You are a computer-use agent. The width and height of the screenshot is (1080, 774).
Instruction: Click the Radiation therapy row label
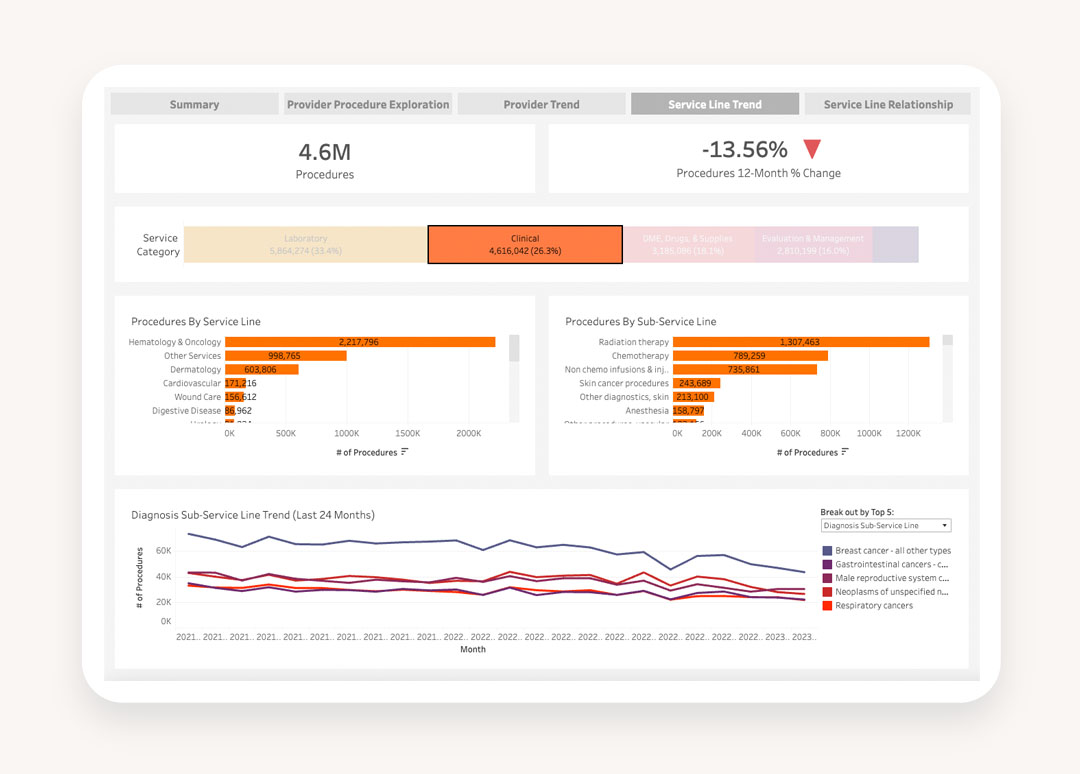tap(634, 342)
